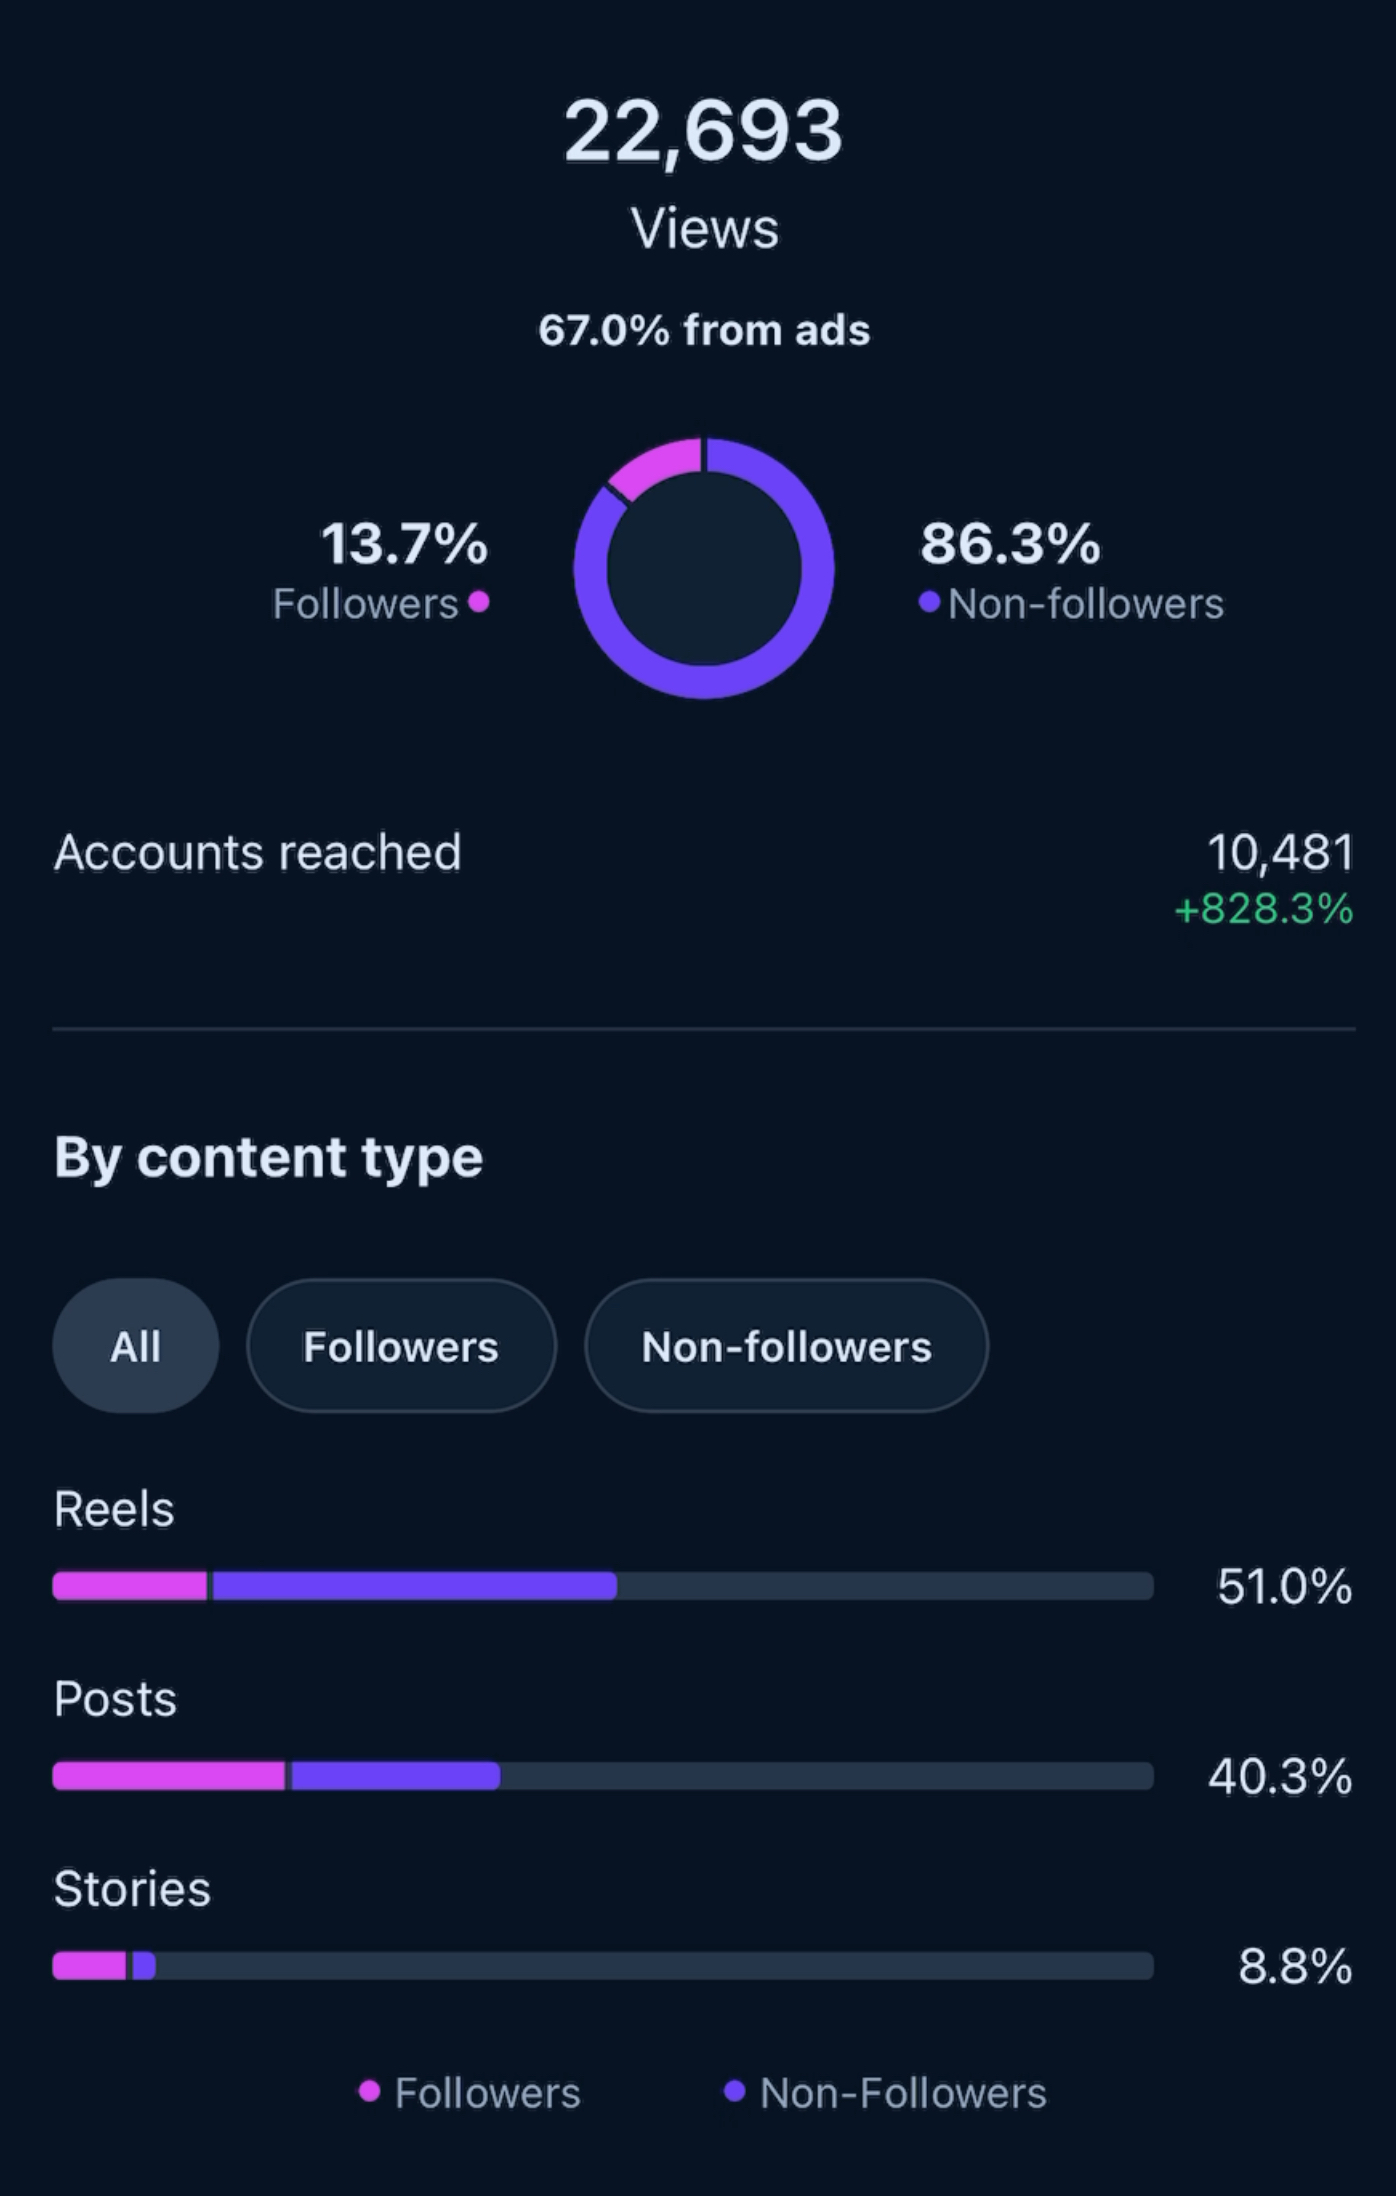Tap the purple segment of the Posts bar
This screenshot has width=1396, height=2196.
[x=395, y=1776]
